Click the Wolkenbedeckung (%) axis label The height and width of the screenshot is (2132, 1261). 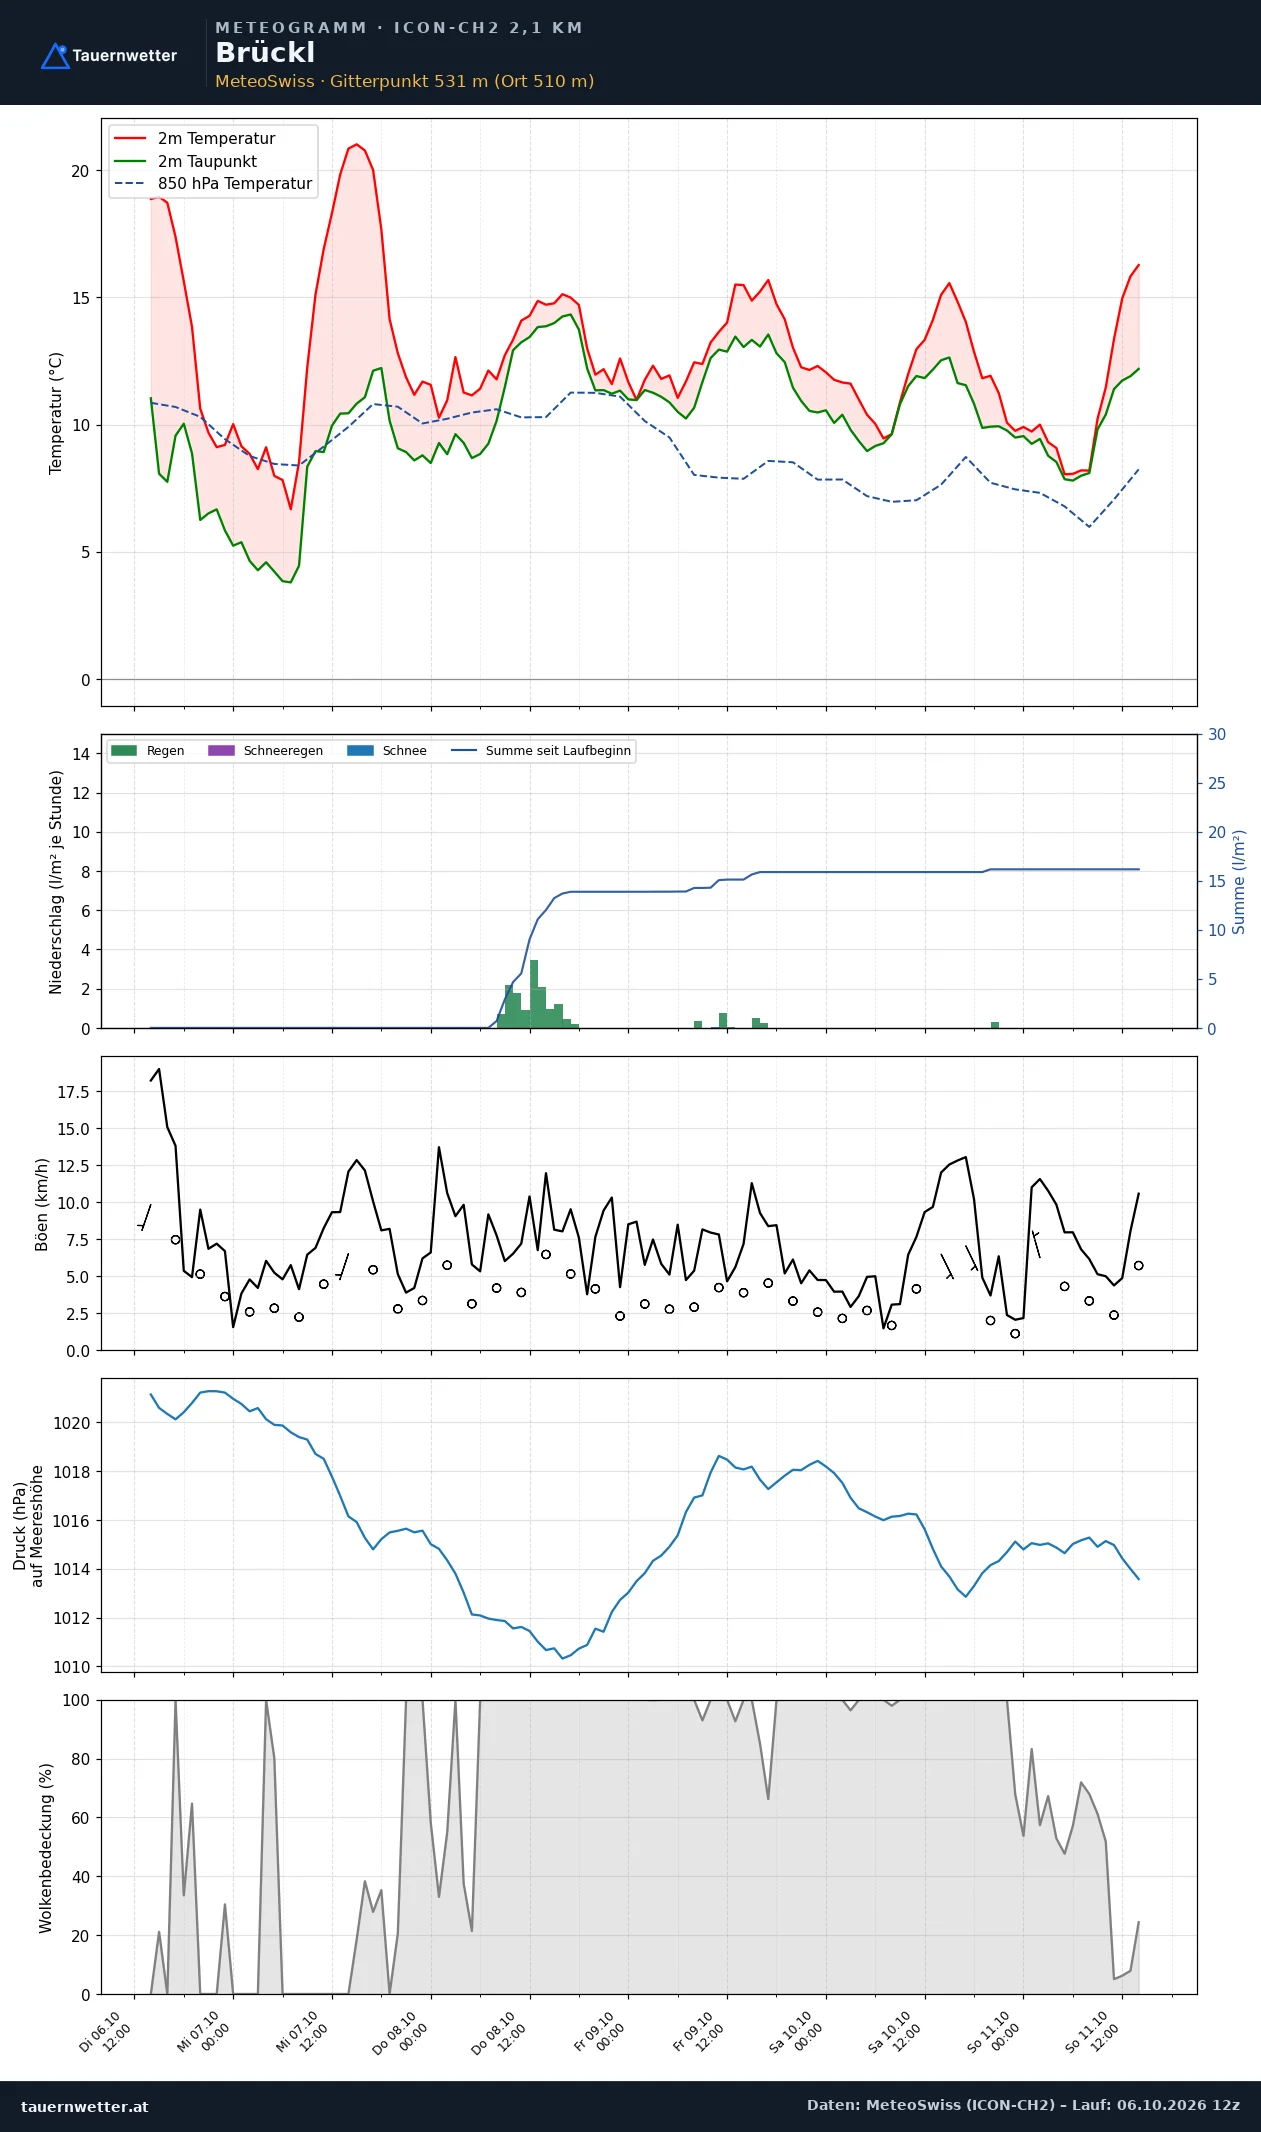click(46, 1848)
